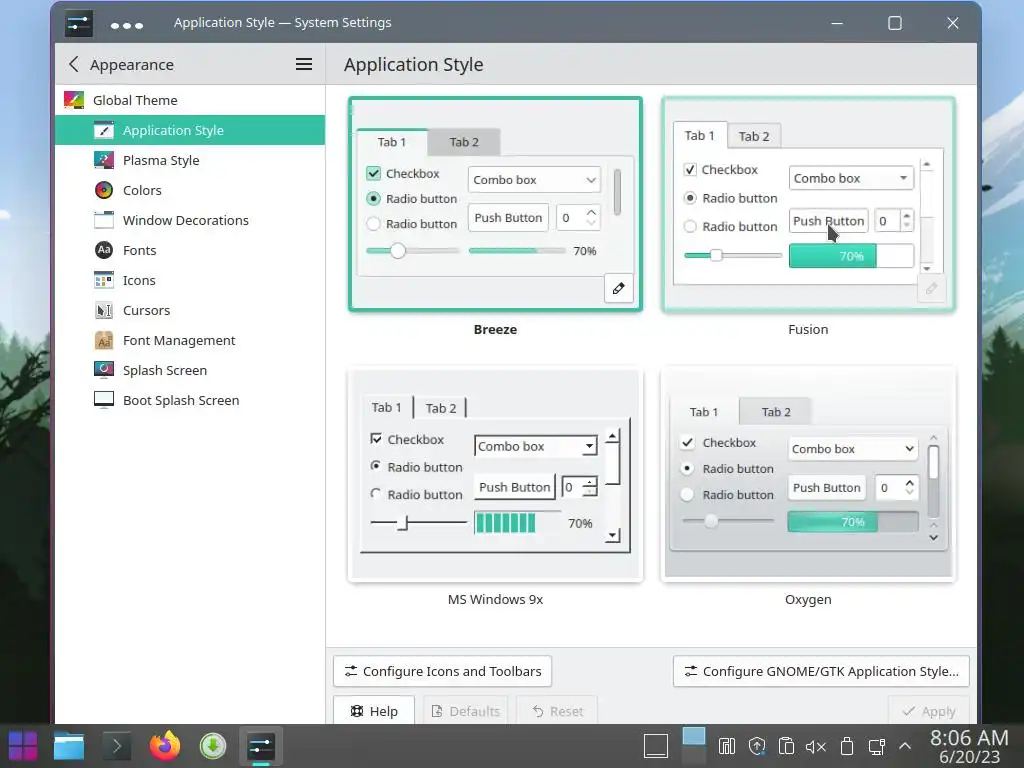Select second radio button in Fusion preview
Screen dimensions: 1024x768
tap(690, 226)
